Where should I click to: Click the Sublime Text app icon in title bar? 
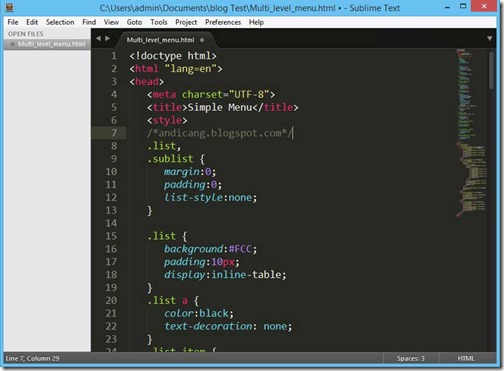pos(10,7)
